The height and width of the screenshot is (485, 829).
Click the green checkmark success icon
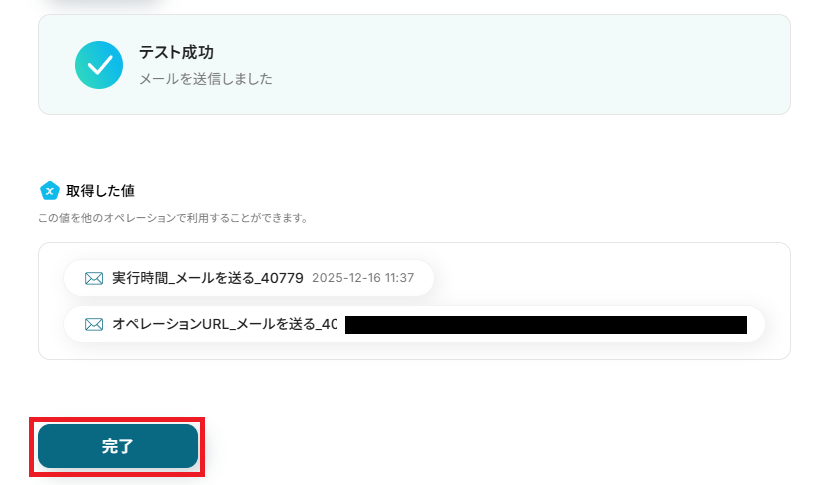(x=99, y=65)
